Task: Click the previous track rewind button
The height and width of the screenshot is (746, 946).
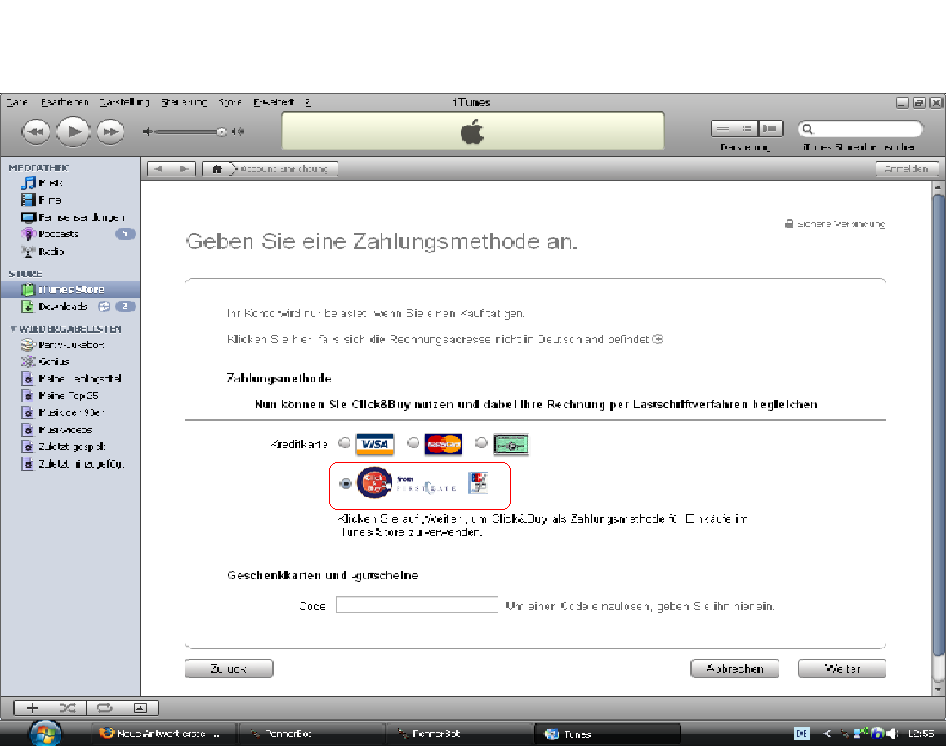Action: [x=36, y=132]
